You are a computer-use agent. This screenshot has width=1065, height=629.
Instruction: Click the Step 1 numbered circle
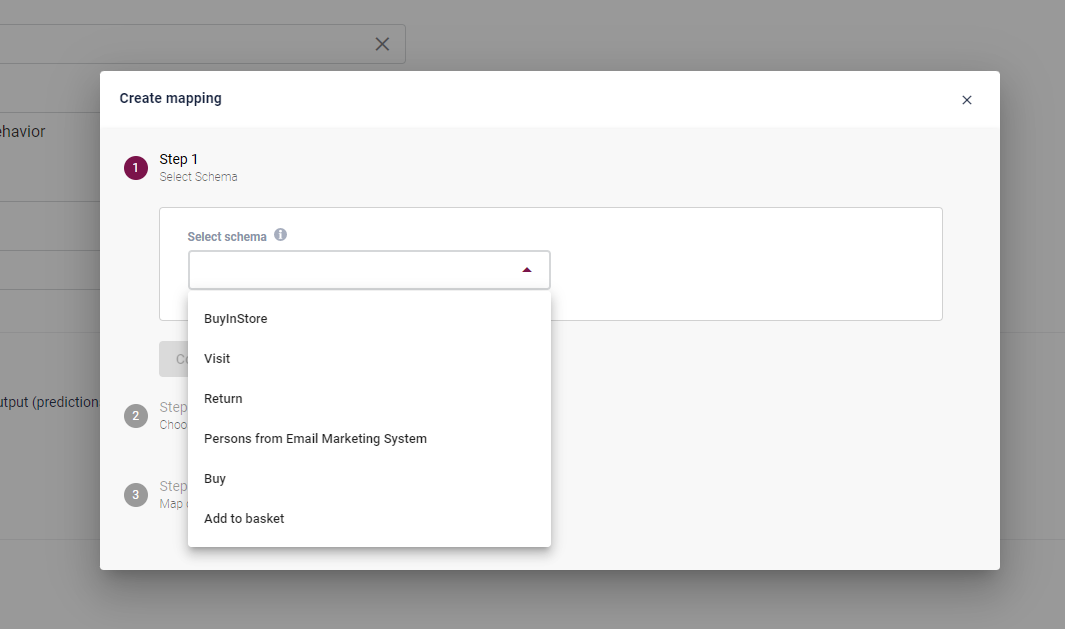point(136,168)
